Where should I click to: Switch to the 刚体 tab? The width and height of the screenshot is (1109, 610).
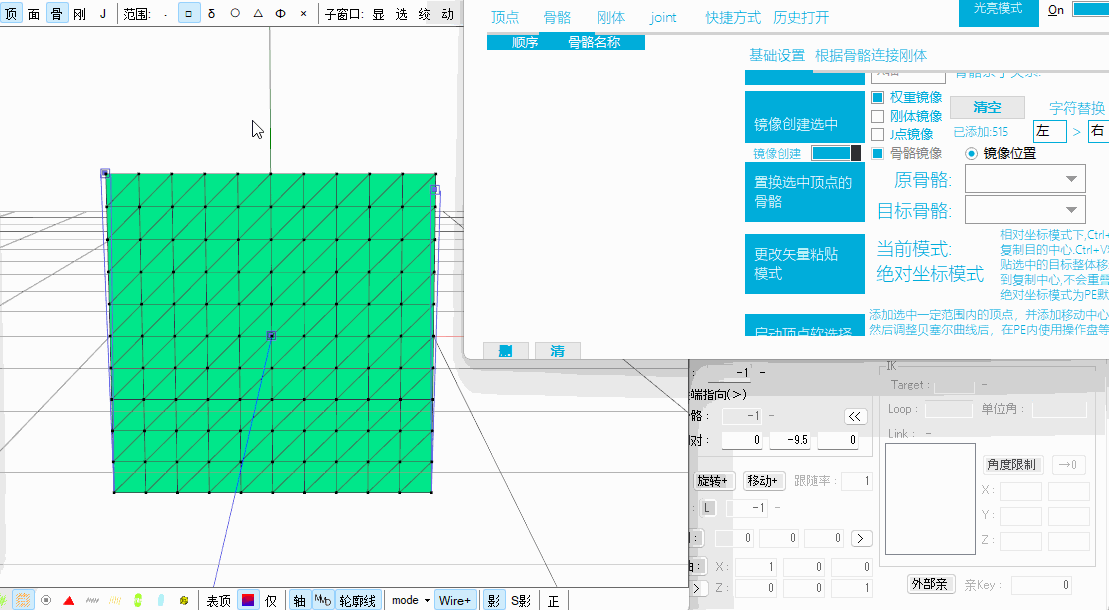point(610,18)
